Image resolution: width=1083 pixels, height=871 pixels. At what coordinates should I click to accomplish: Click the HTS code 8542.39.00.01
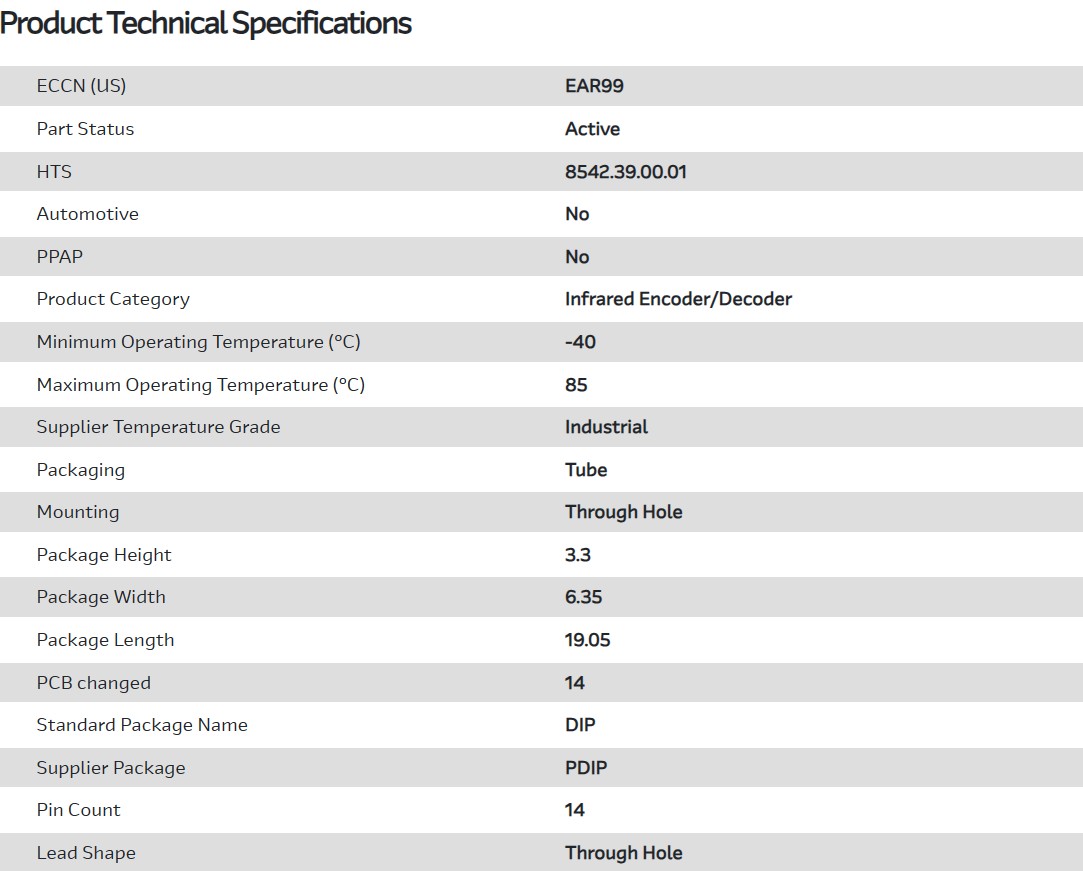click(625, 172)
